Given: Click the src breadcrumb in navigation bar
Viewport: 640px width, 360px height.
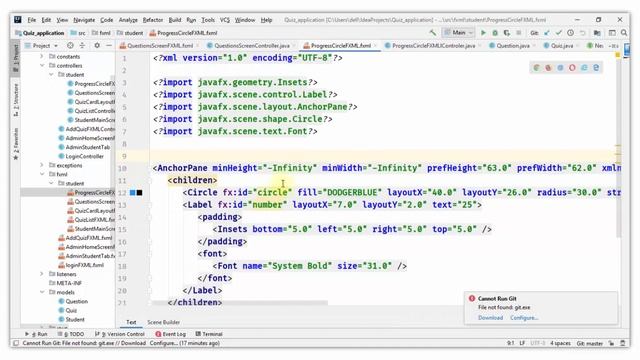Looking at the screenshot, I should coord(78,33).
